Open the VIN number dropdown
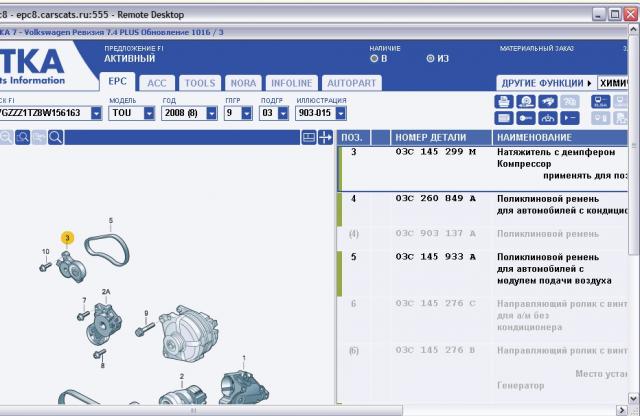This screenshot has width=640, height=416. [96, 113]
